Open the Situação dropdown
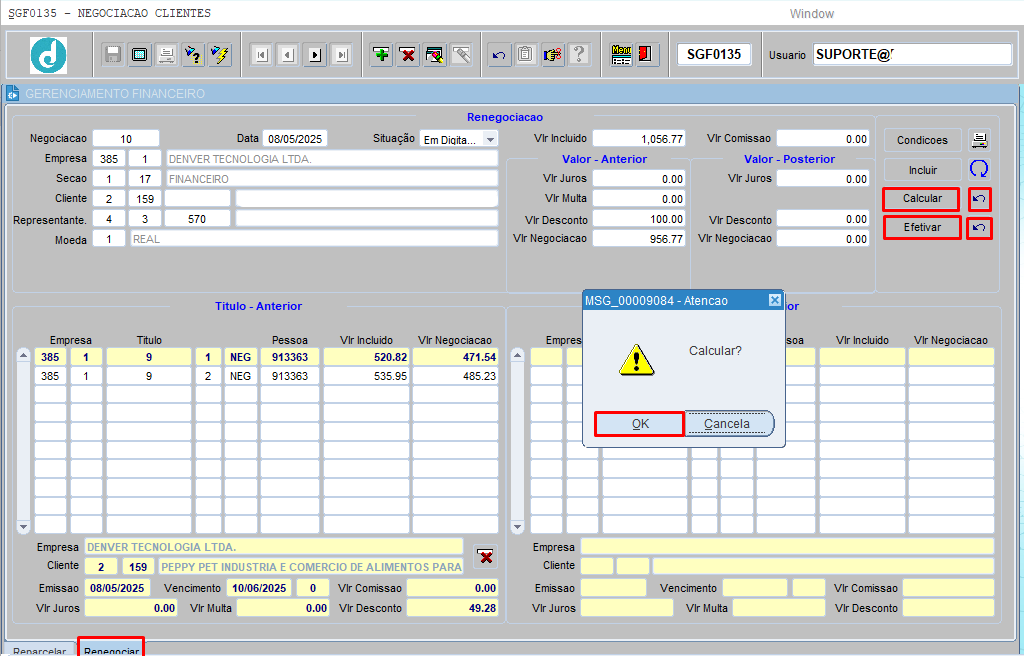This screenshot has width=1024, height=656. pyautogui.click(x=490, y=139)
